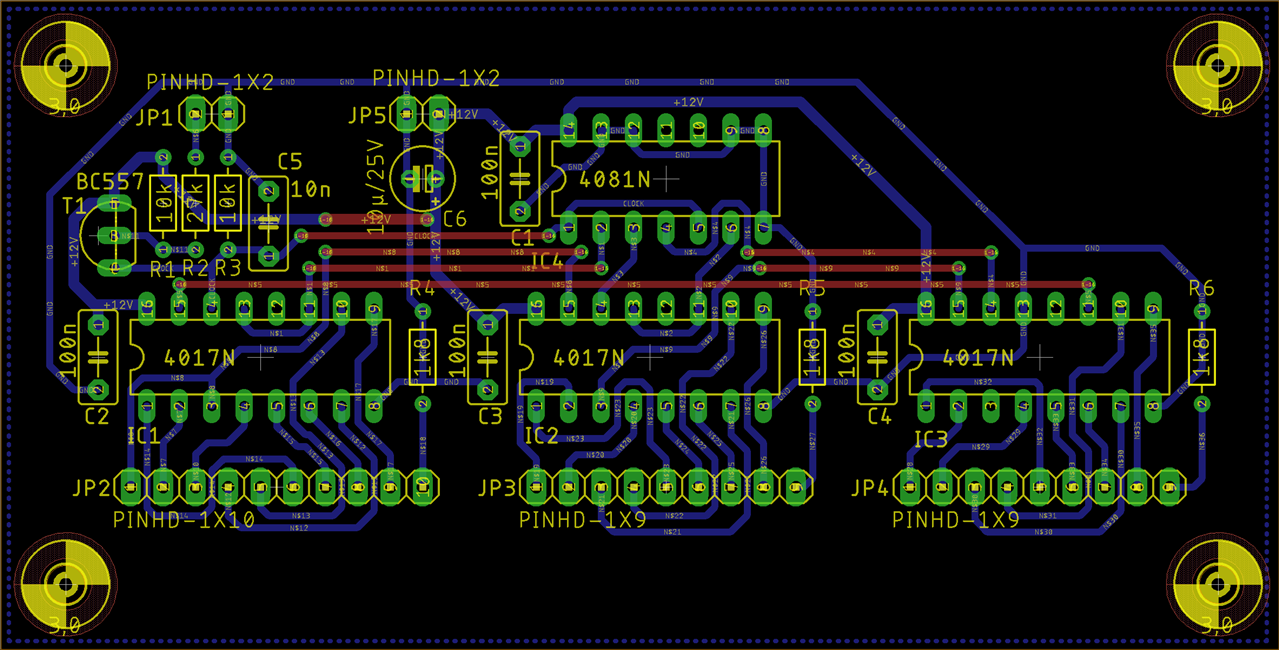Click the IC4 designator label
Image resolution: width=1279 pixels, height=650 pixels.
(548, 262)
